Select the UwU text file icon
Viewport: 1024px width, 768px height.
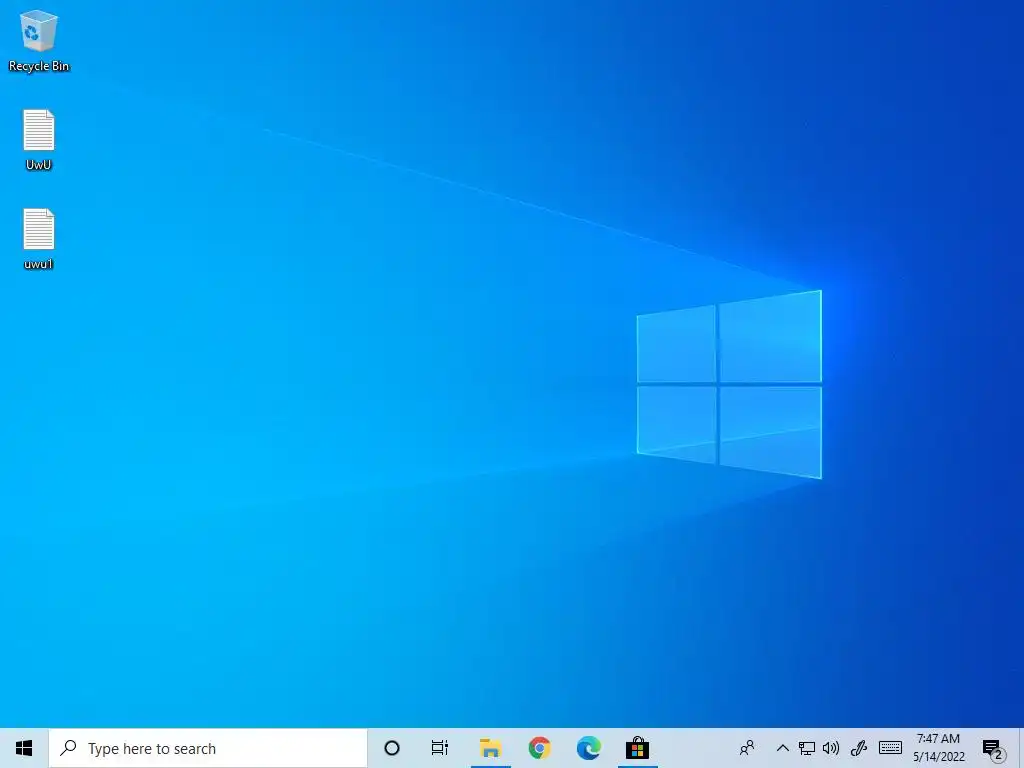[x=39, y=140]
